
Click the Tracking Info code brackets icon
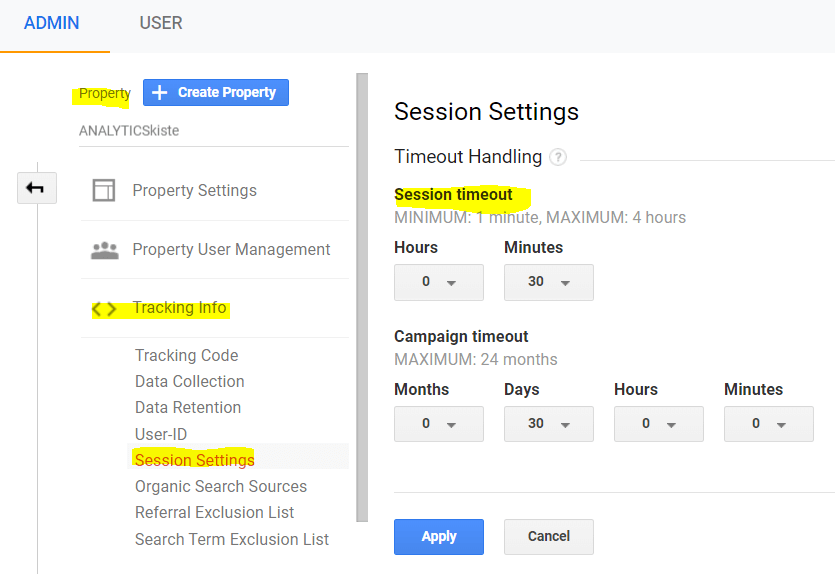pyautogui.click(x=104, y=309)
